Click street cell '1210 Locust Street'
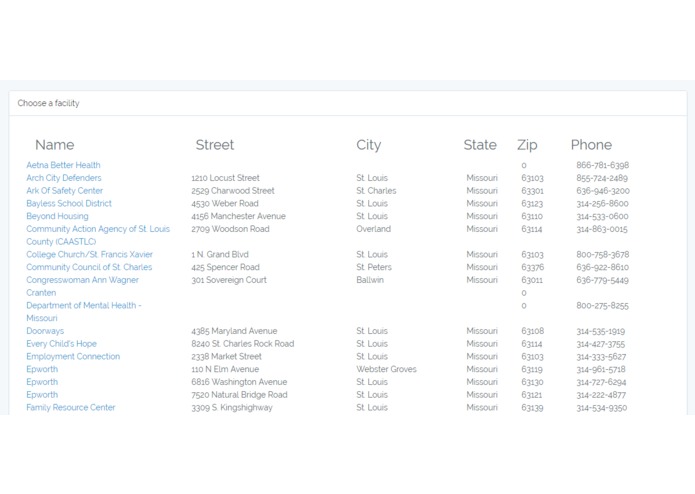Image resolution: width=695 pixels, height=494 pixels. (x=226, y=178)
